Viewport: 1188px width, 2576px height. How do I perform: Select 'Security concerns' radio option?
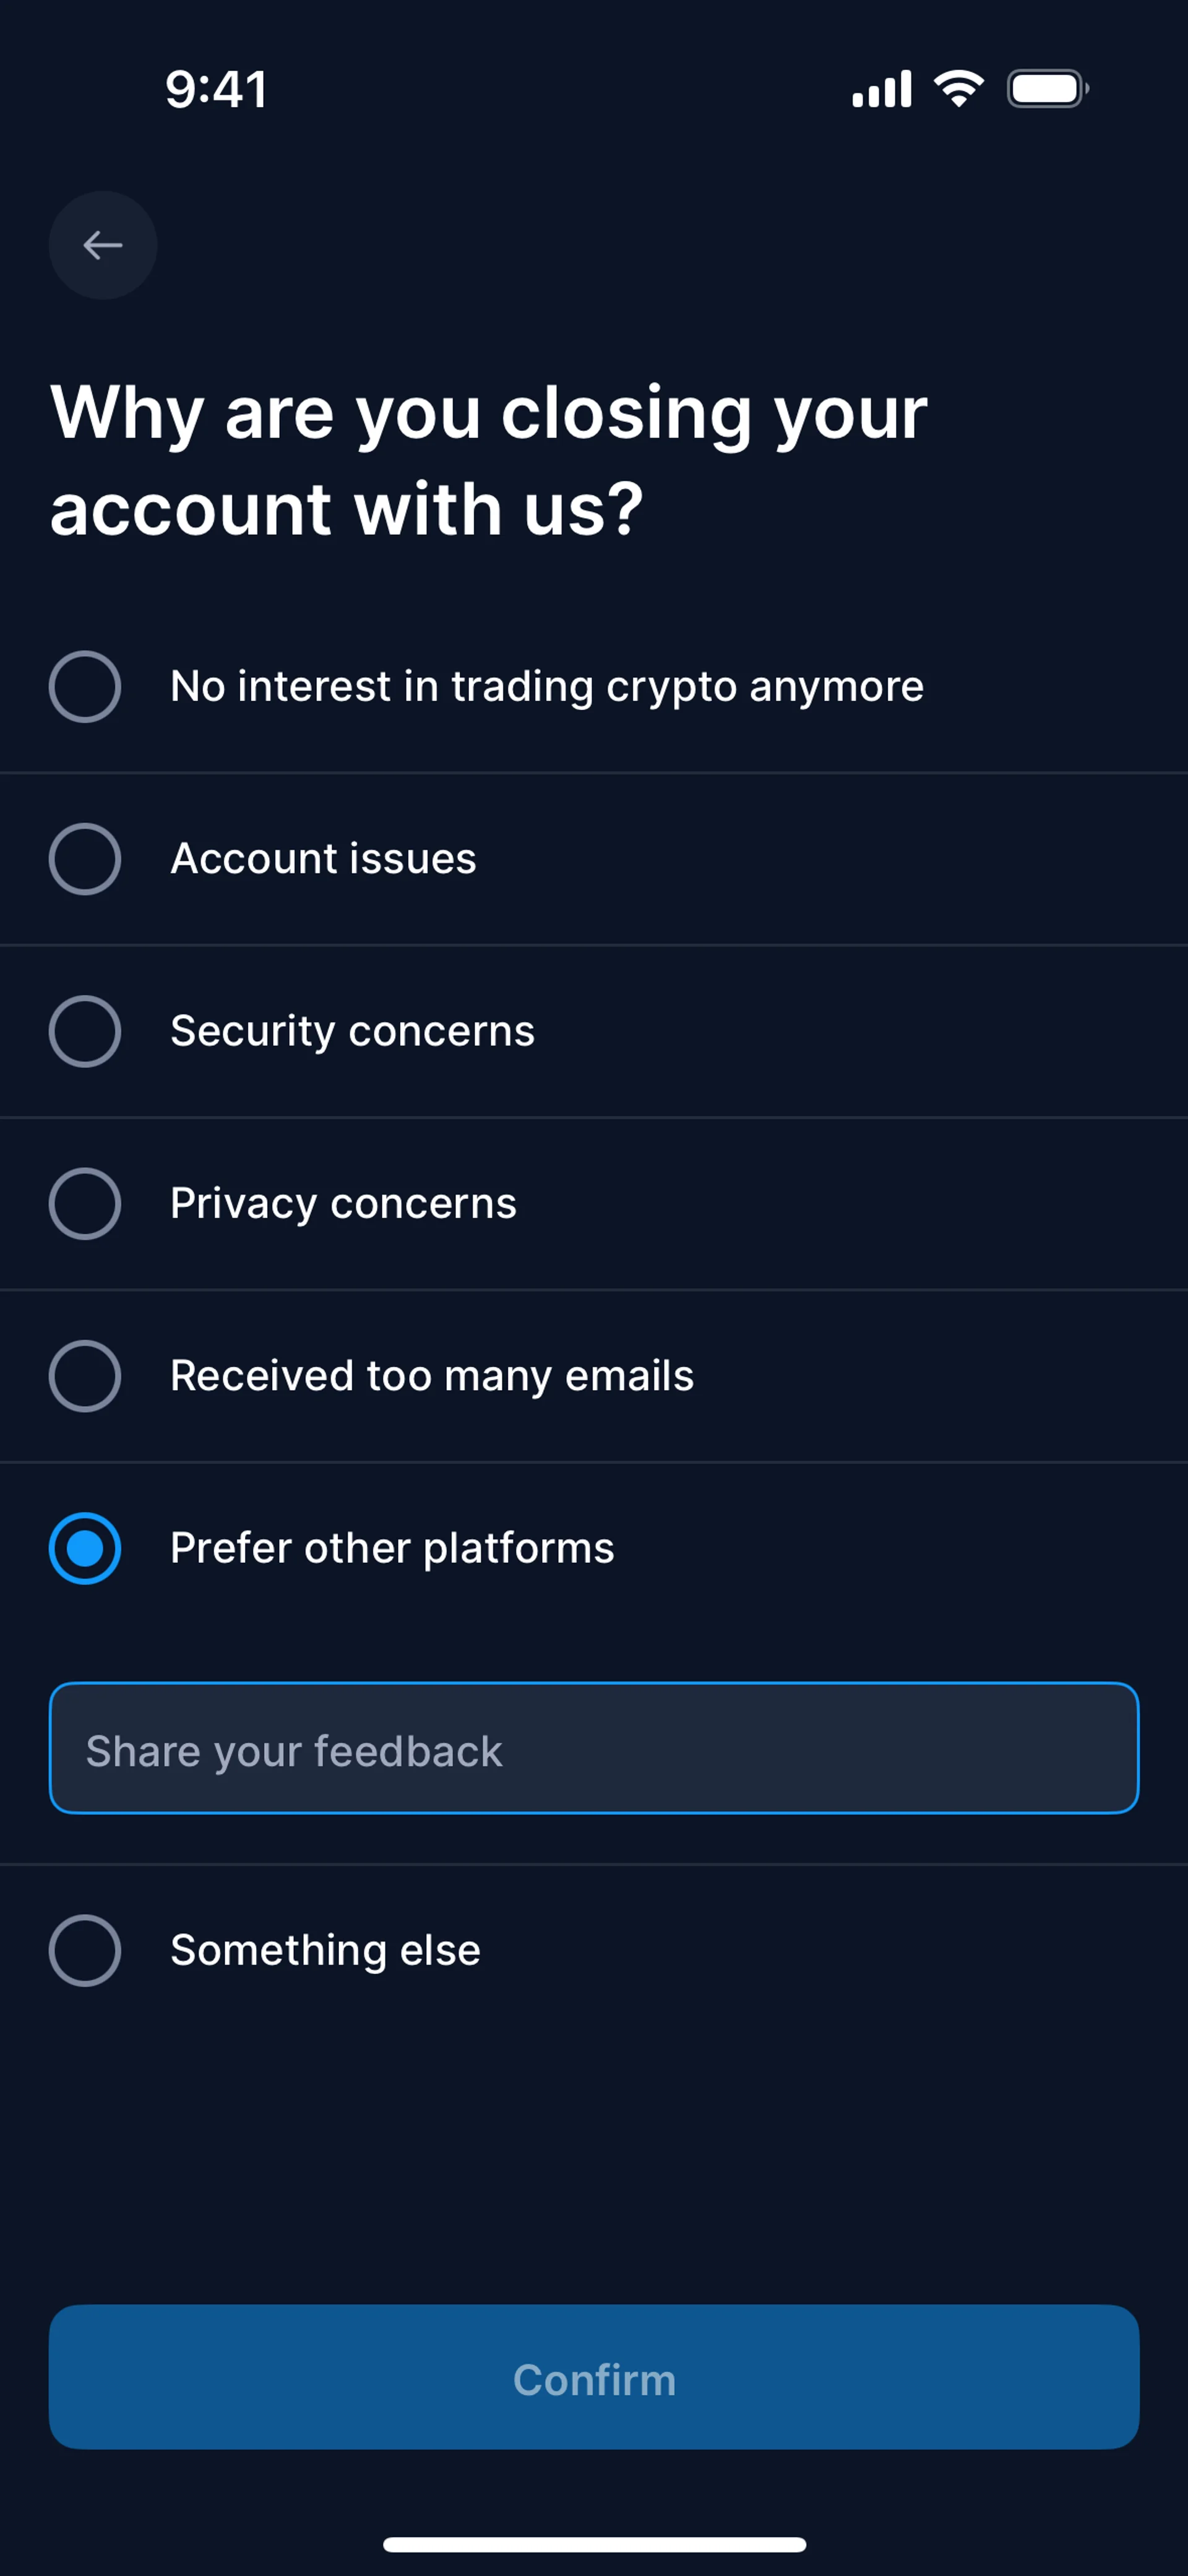(x=85, y=1031)
